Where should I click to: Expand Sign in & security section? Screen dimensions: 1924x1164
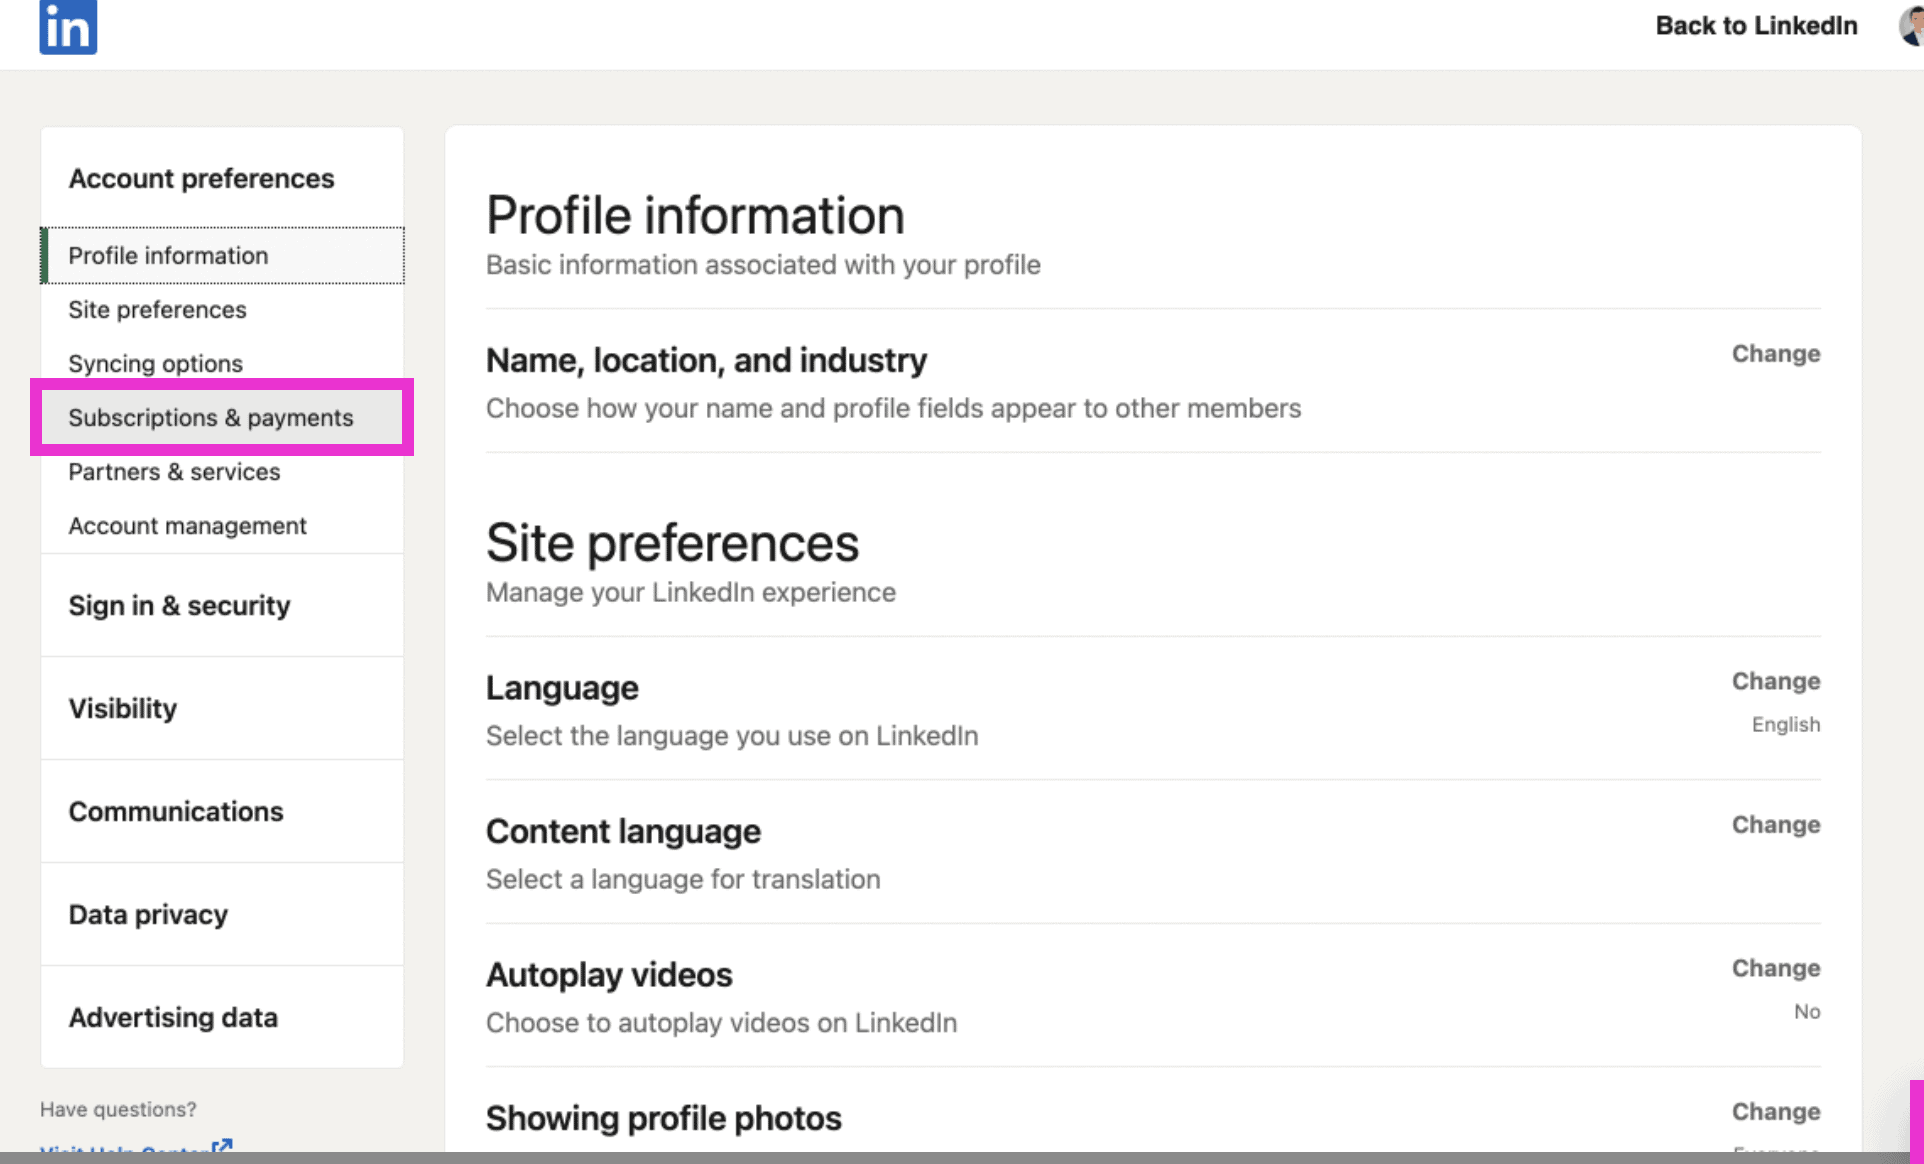tap(179, 606)
